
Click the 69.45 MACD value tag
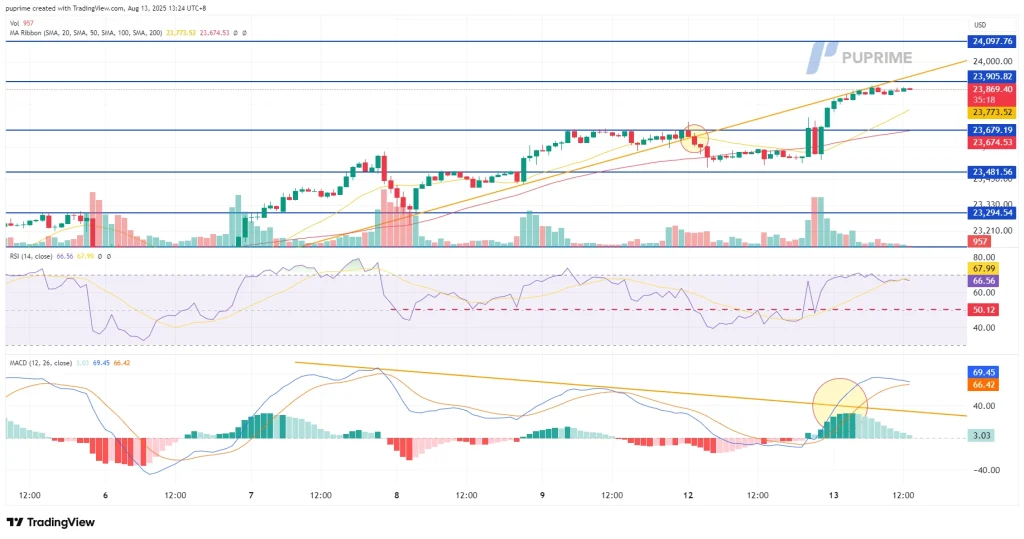984,372
